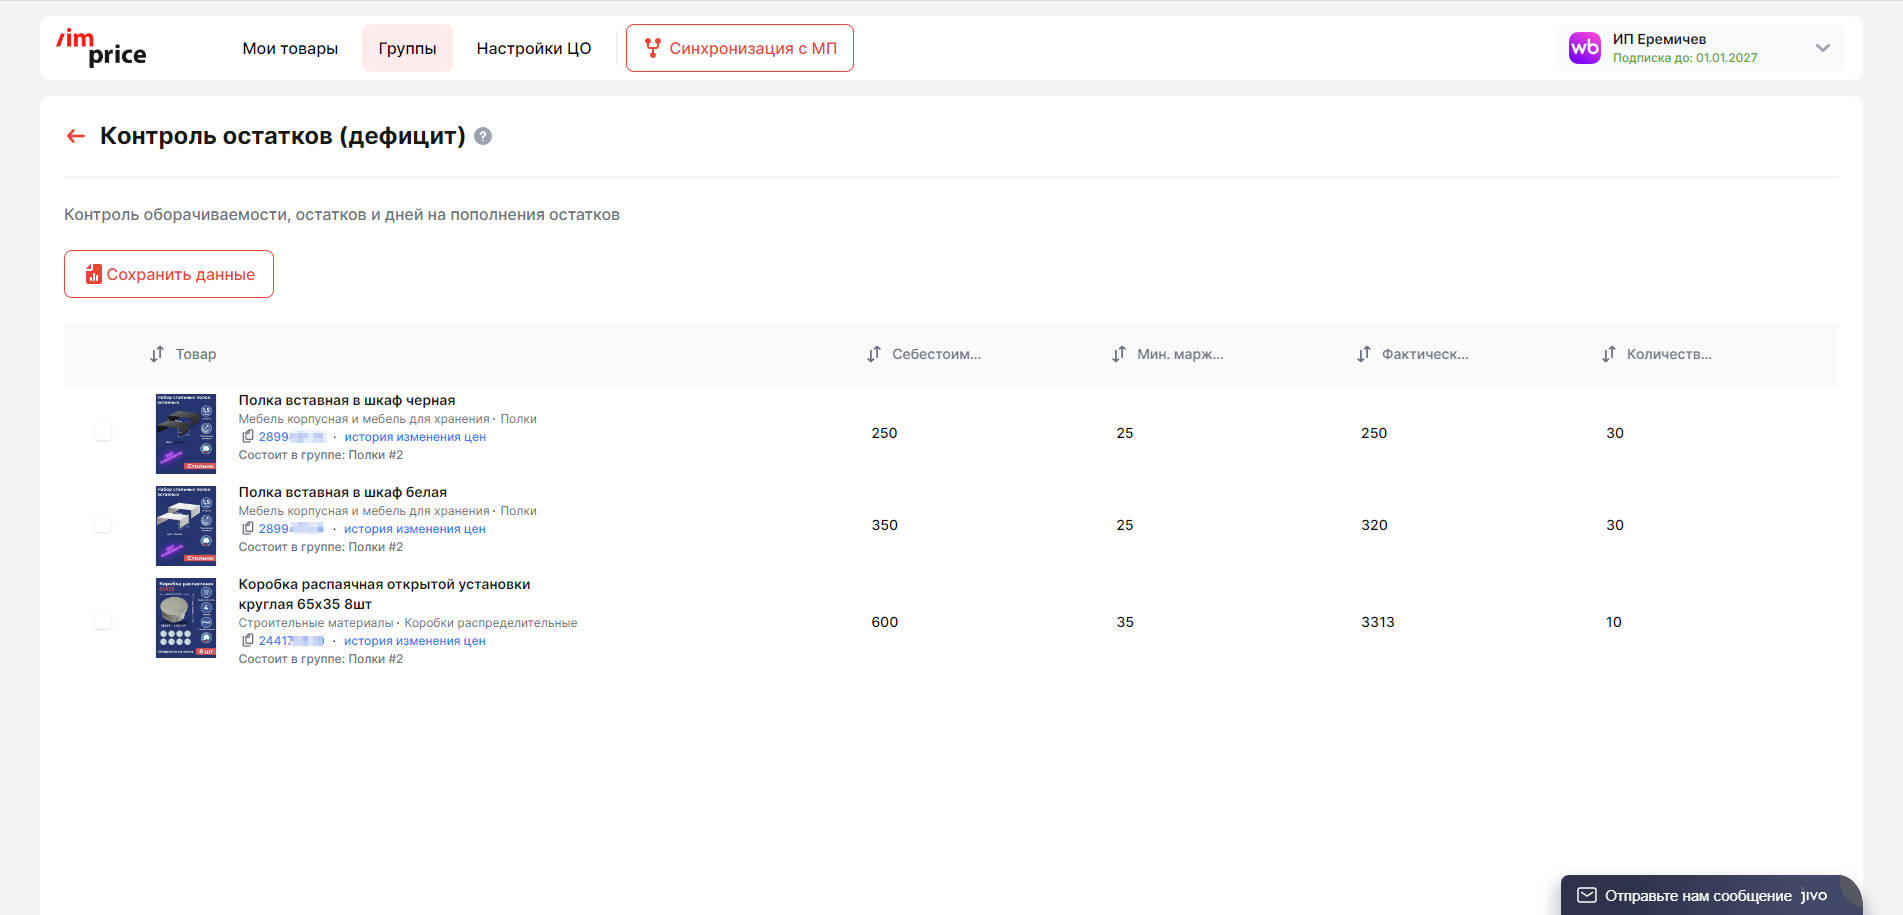
Task: Sort by Себестоимость column icon
Action: 874,354
